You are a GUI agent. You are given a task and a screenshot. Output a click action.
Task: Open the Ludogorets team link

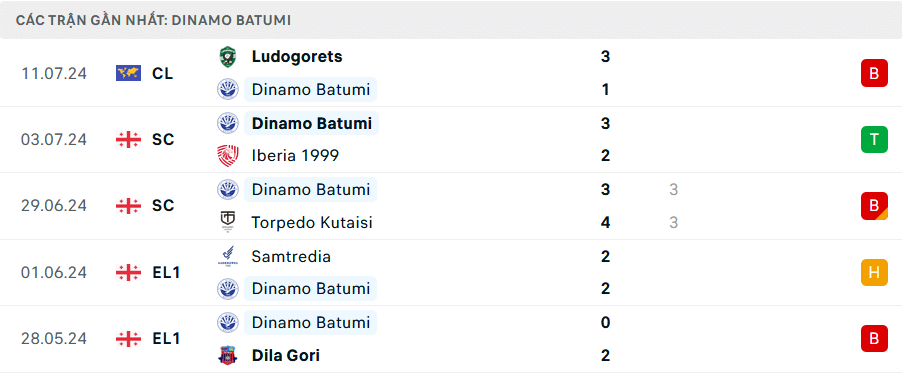coord(297,56)
